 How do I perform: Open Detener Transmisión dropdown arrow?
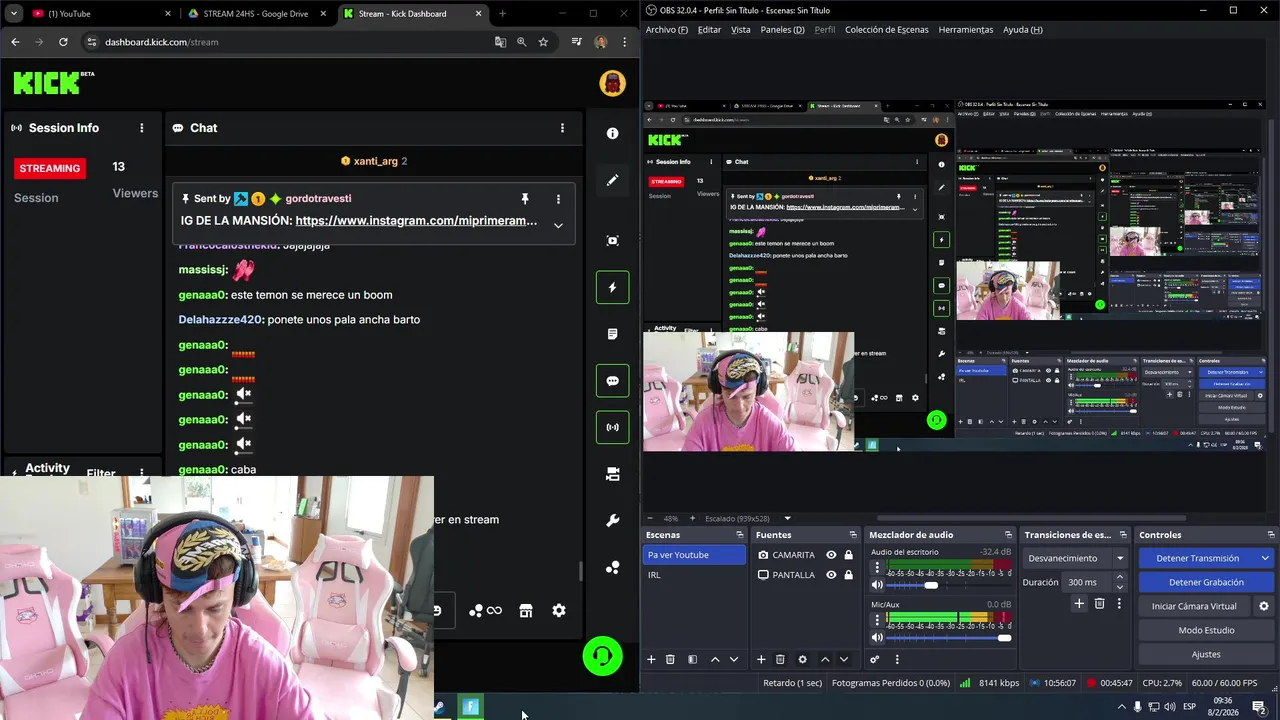(x=1264, y=558)
